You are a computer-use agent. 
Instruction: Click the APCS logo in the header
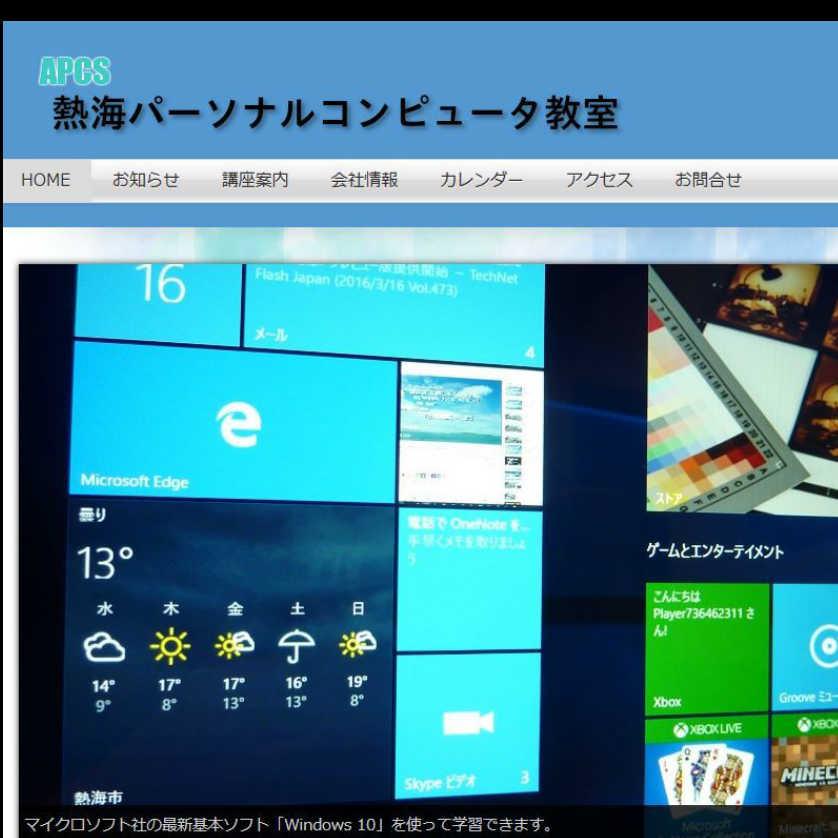tap(75, 71)
